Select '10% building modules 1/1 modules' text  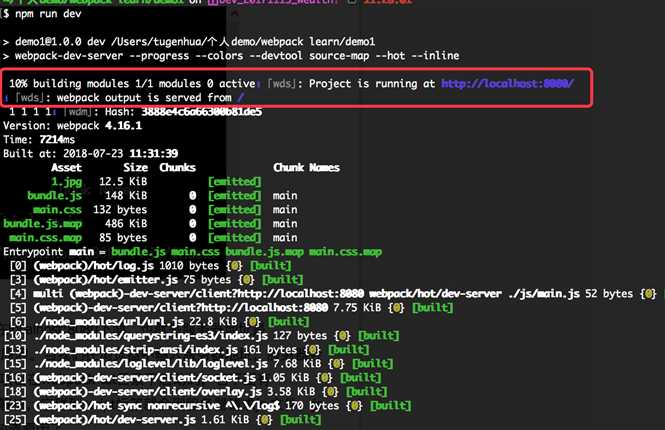[105, 84]
